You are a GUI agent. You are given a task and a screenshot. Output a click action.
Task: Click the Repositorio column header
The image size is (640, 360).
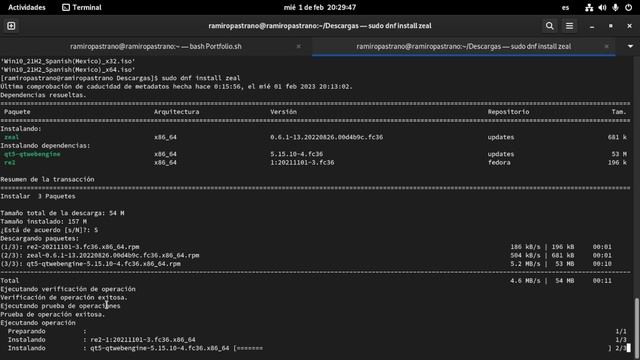pos(508,112)
